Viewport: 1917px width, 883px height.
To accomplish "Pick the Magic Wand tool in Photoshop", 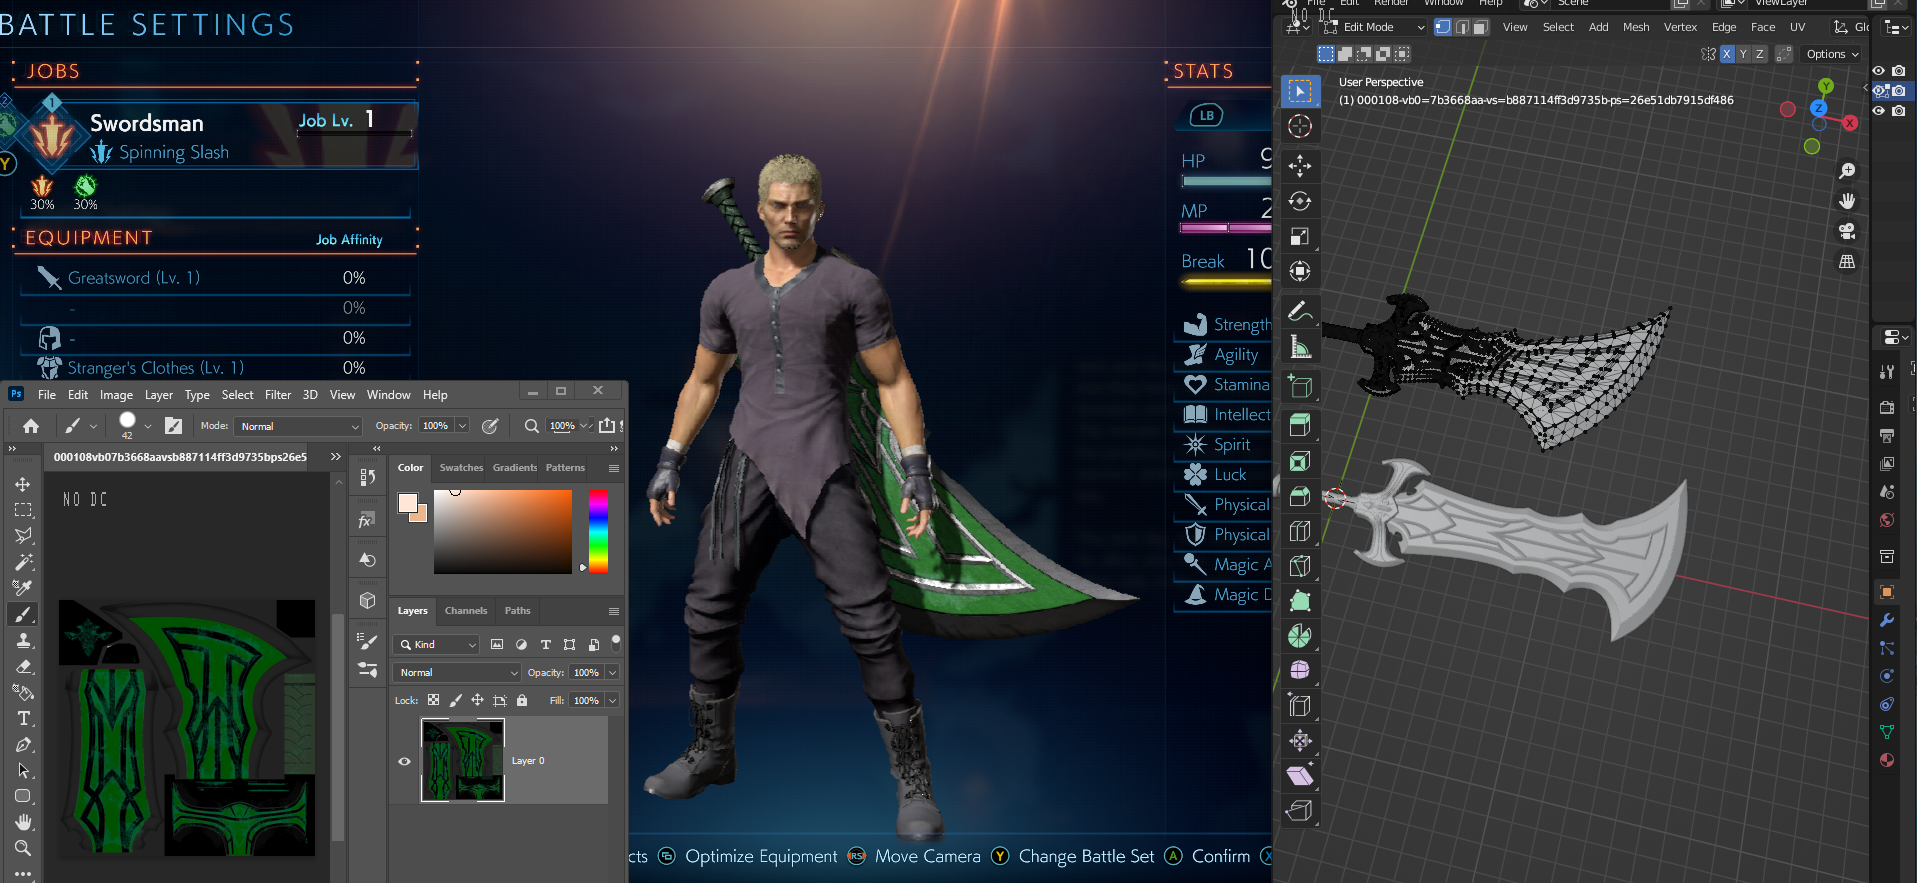I will pos(23,562).
